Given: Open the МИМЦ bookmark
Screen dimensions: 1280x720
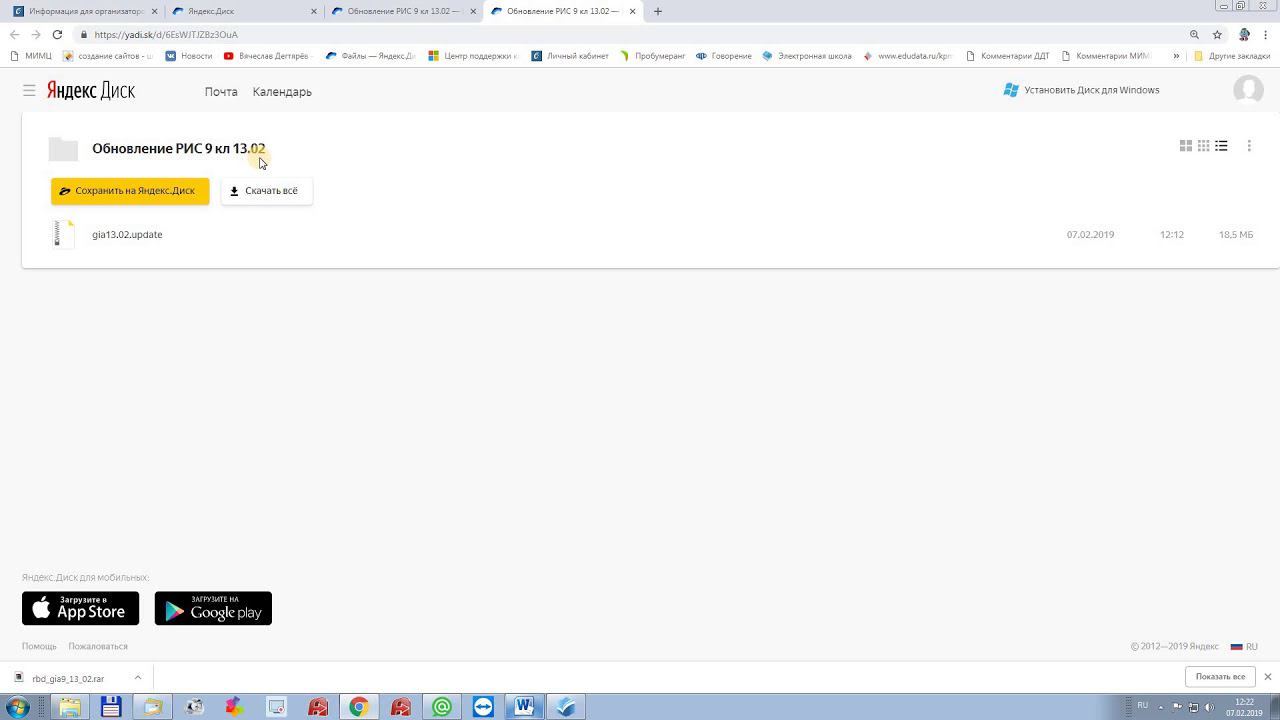Looking at the screenshot, I should (x=31, y=56).
